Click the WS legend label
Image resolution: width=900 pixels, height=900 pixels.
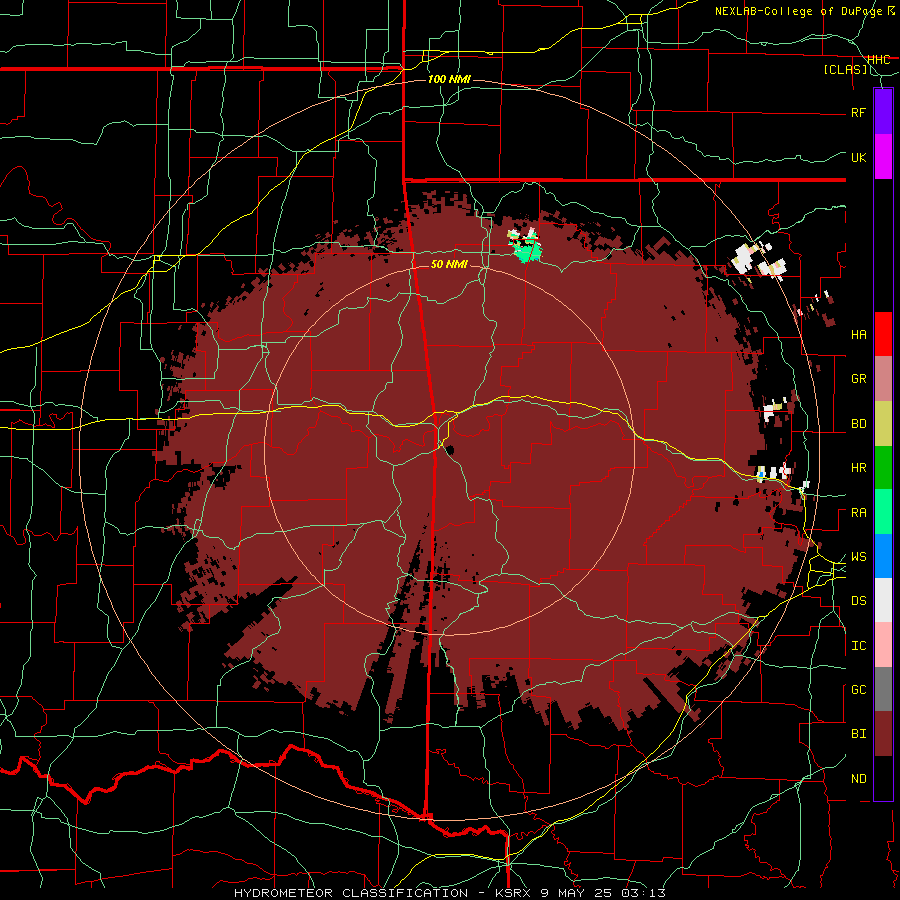coord(859,557)
